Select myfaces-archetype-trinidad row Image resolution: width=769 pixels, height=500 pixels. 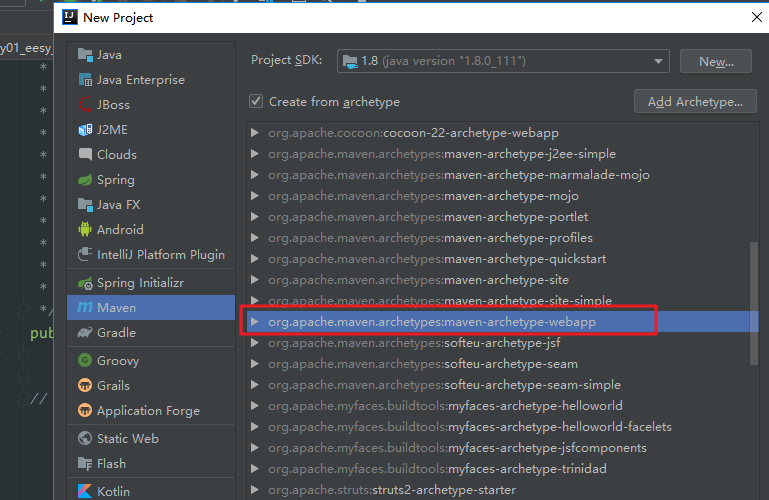click(x=502, y=469)
